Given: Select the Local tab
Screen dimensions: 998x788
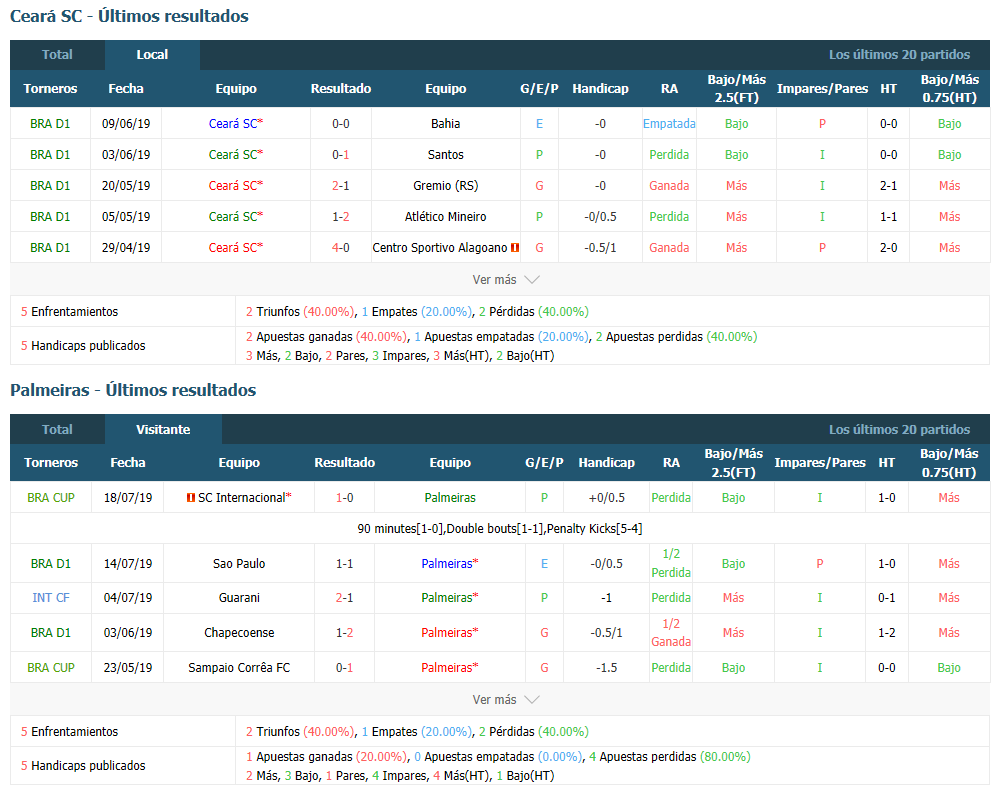Looking at the screenshot, I should [152, 55].
